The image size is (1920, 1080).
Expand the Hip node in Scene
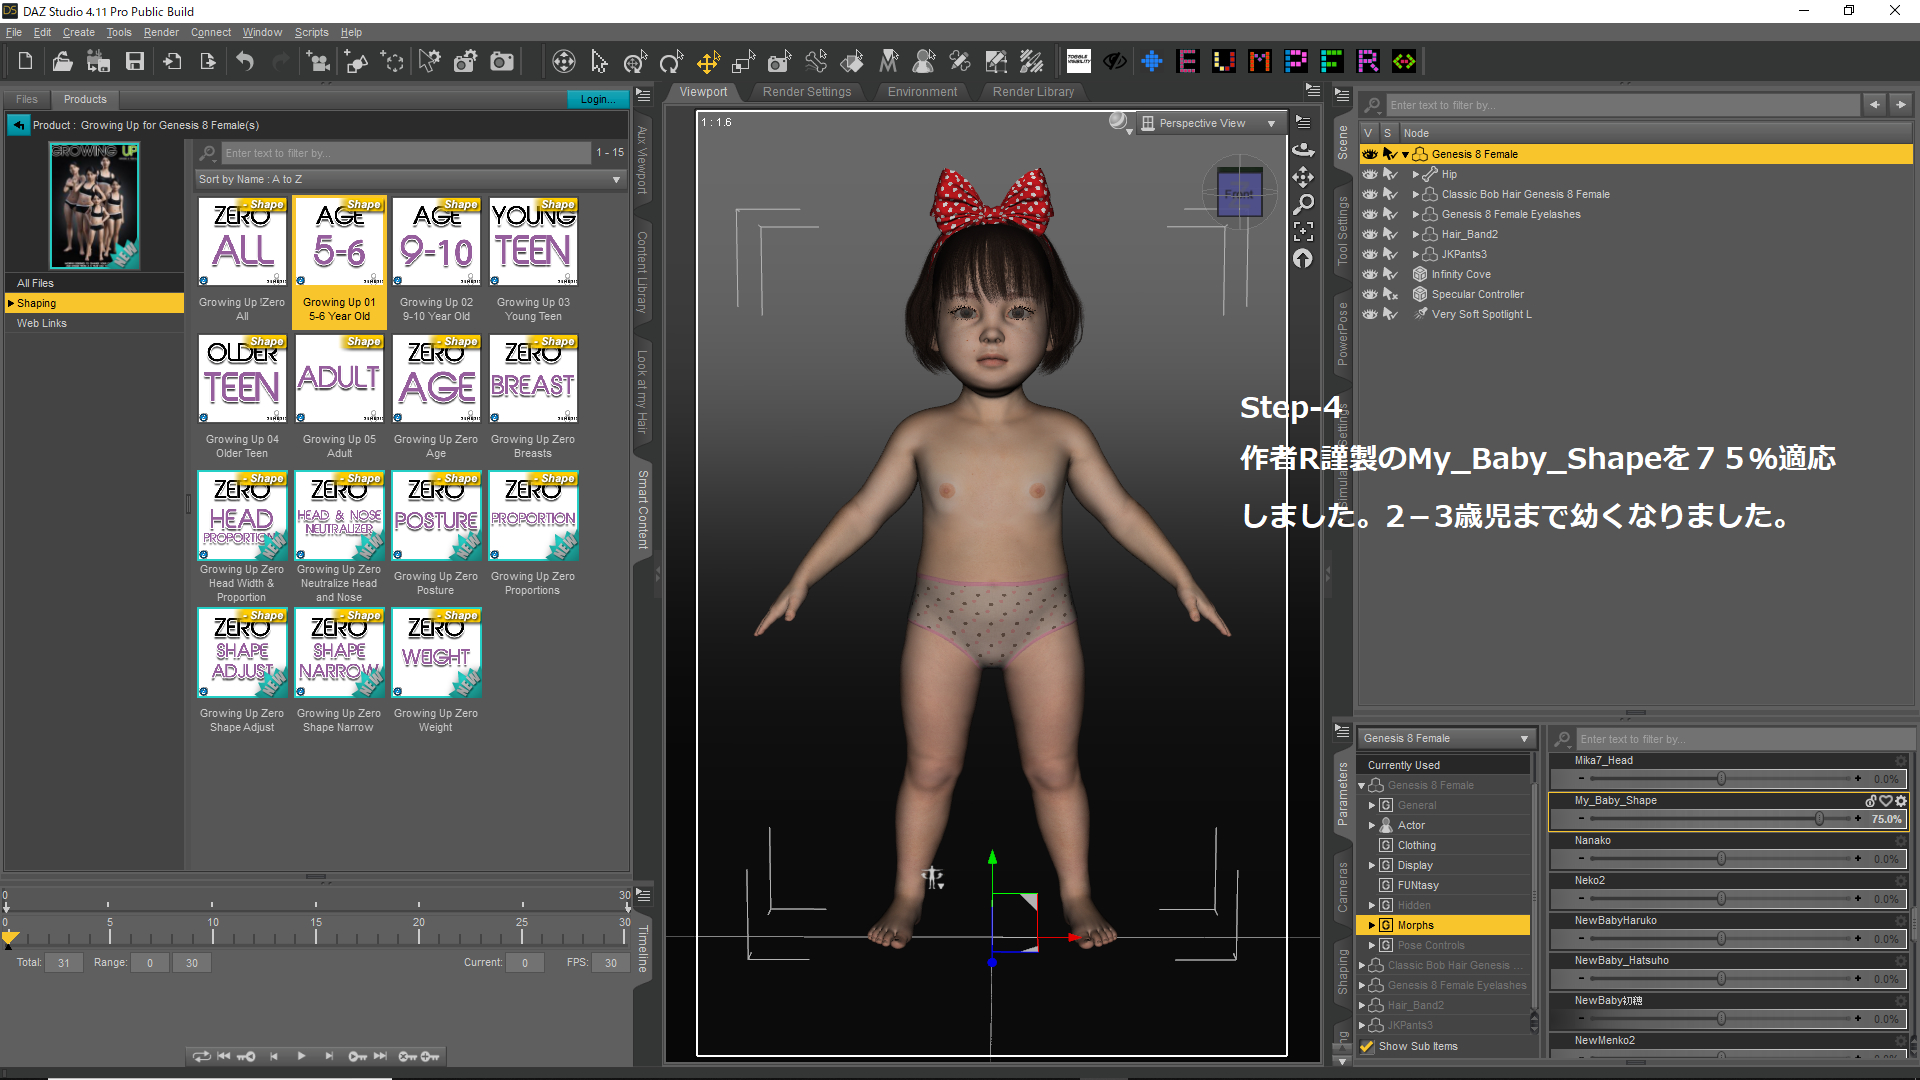point(1415,174)
